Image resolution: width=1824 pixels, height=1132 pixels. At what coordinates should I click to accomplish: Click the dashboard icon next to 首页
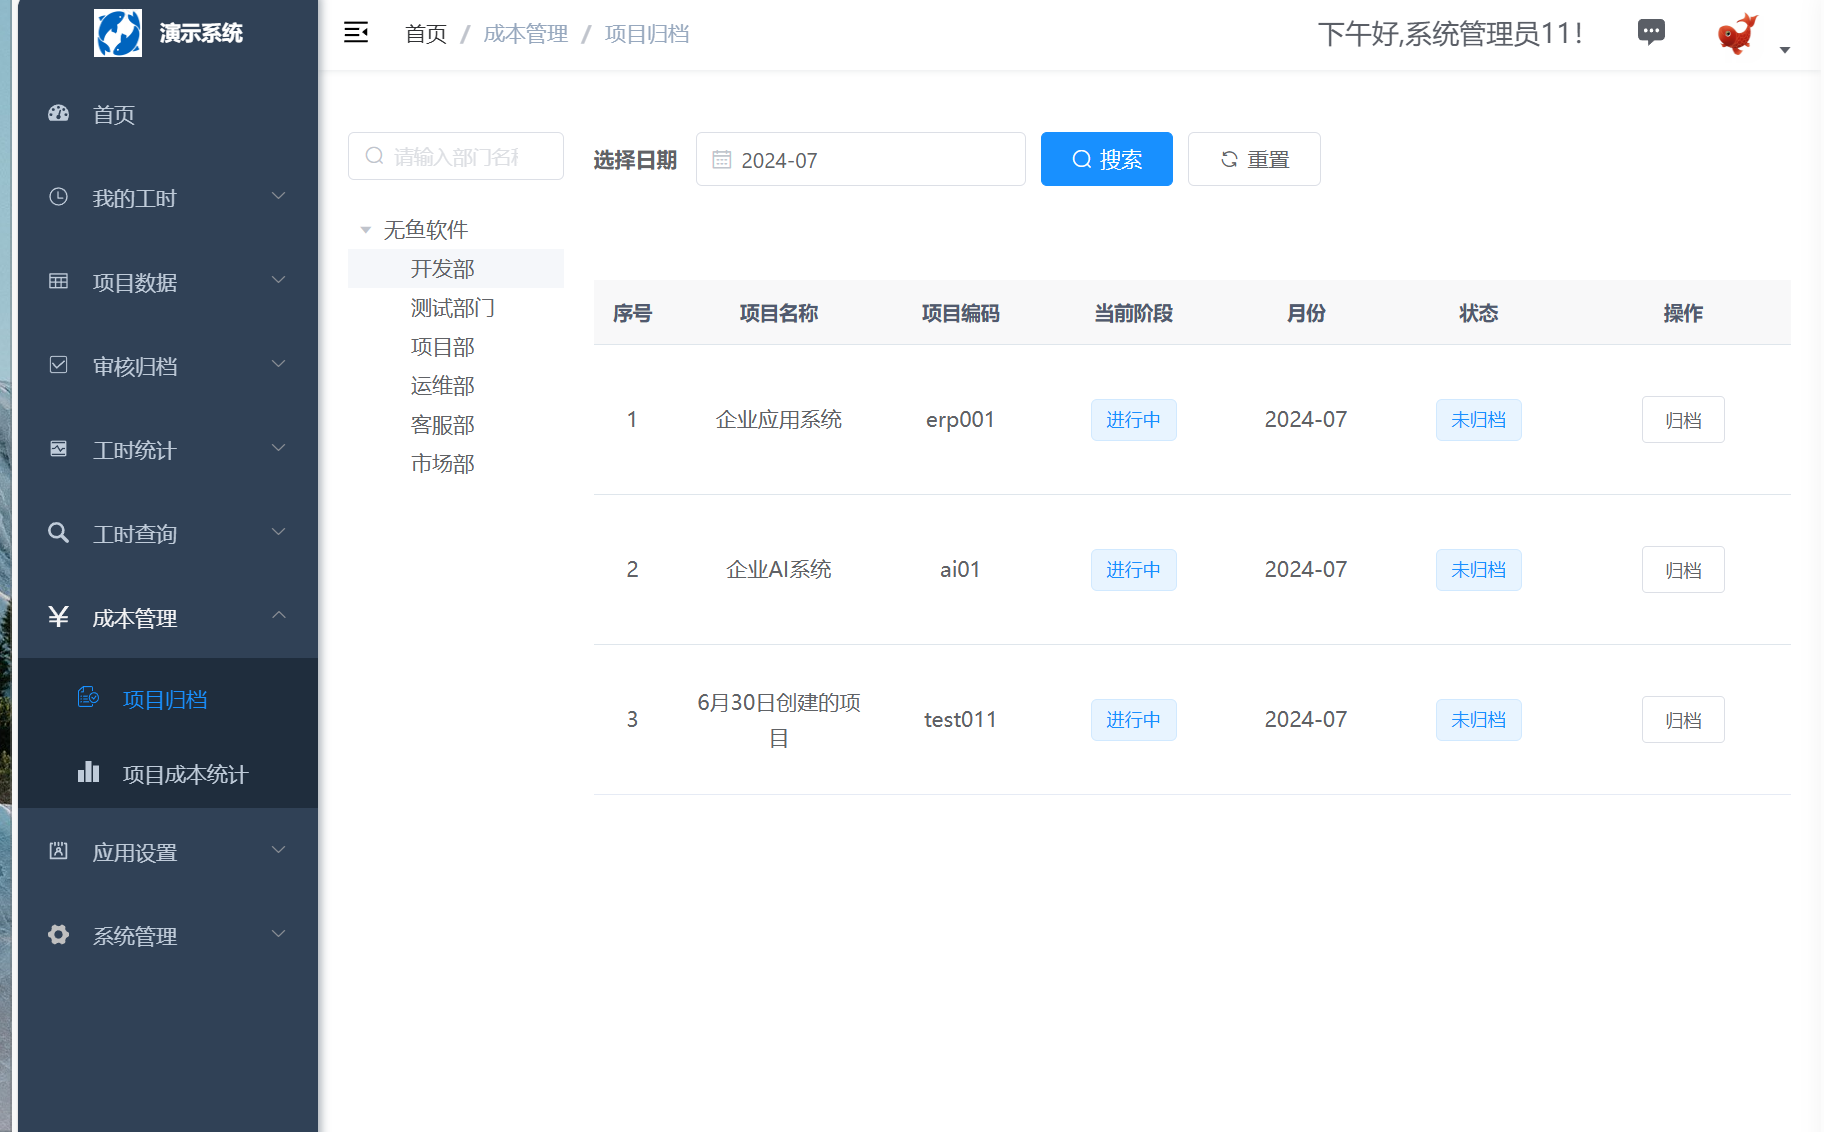click(x=59, y=113)
